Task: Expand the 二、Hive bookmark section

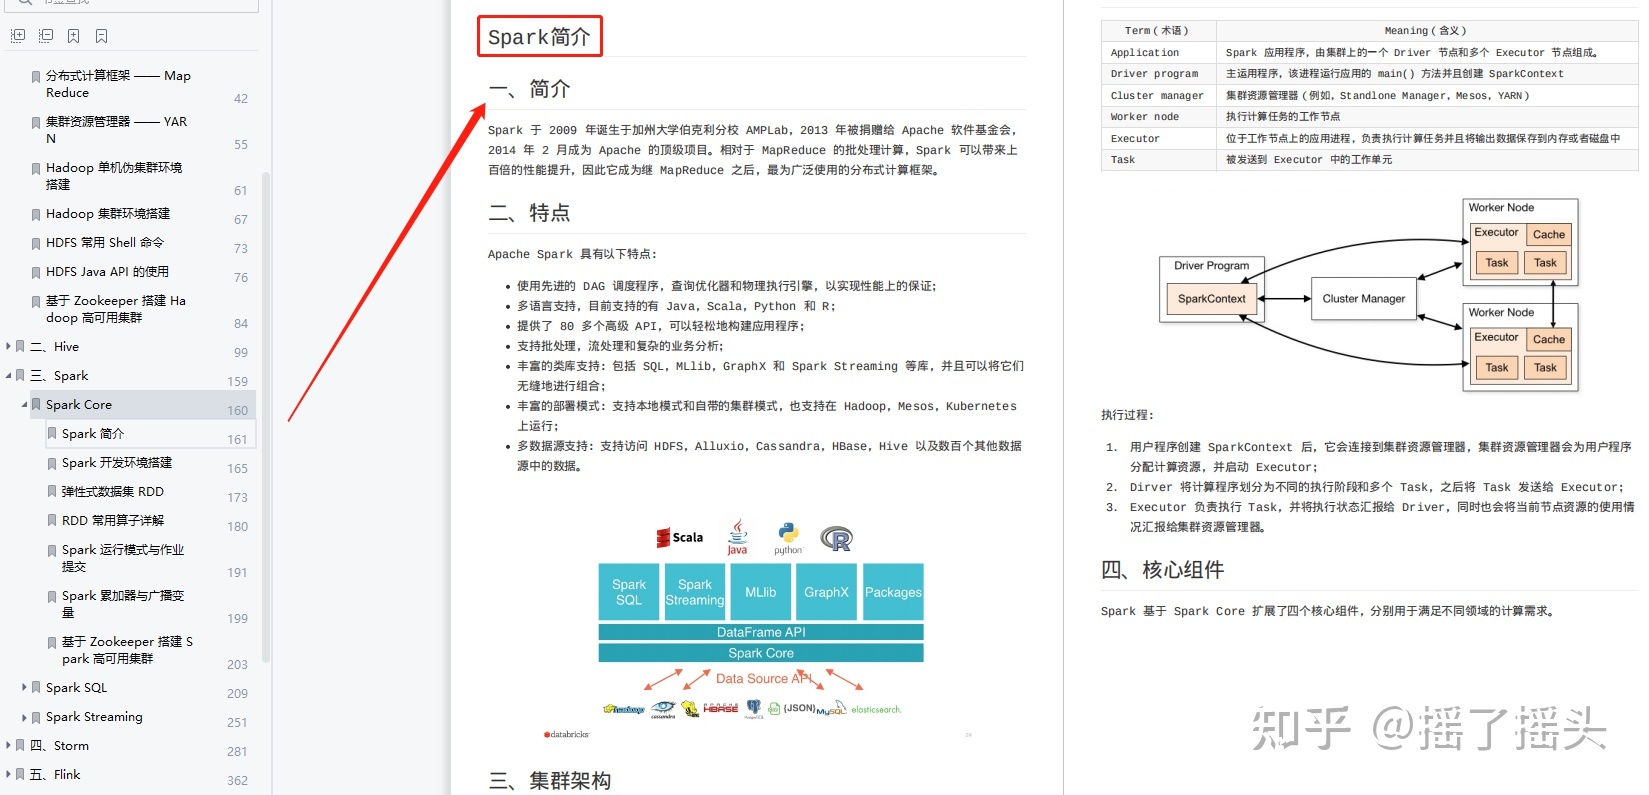Action: coord(8,346)
